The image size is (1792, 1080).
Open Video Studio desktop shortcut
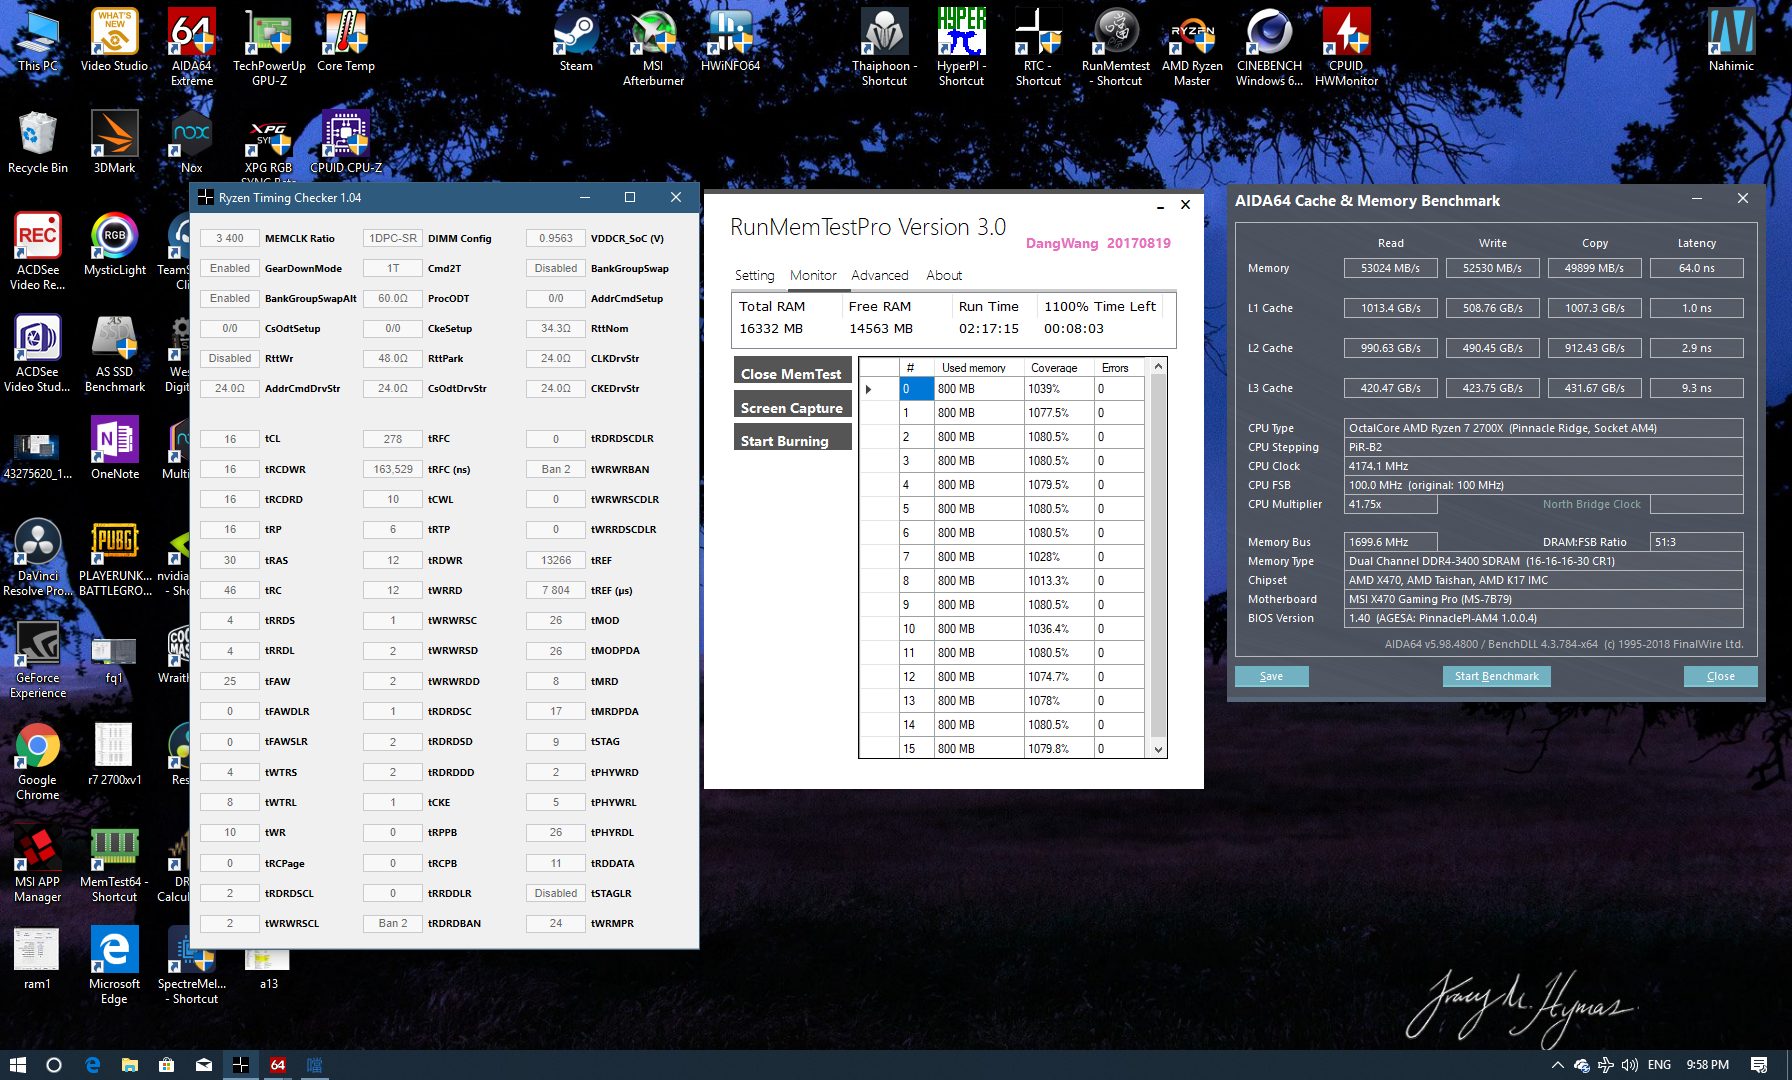(114, 40)
